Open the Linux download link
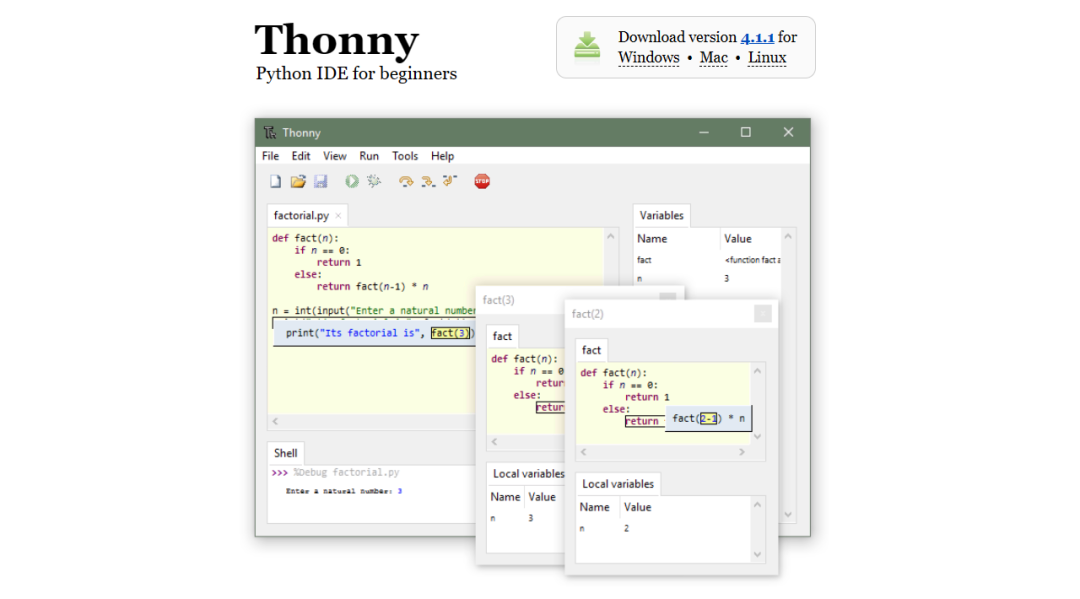Screen dimensions: 1080x599 (767, 58)
